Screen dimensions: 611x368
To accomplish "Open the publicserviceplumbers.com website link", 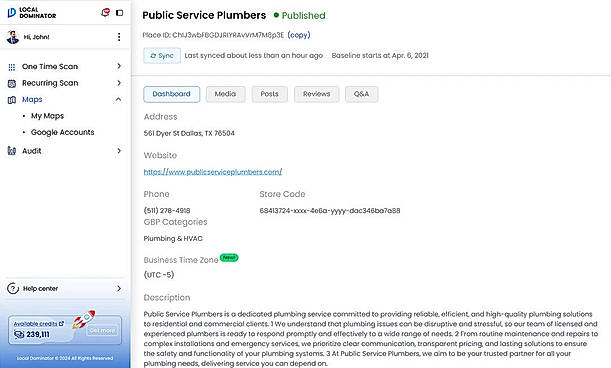I will [213, 172].
